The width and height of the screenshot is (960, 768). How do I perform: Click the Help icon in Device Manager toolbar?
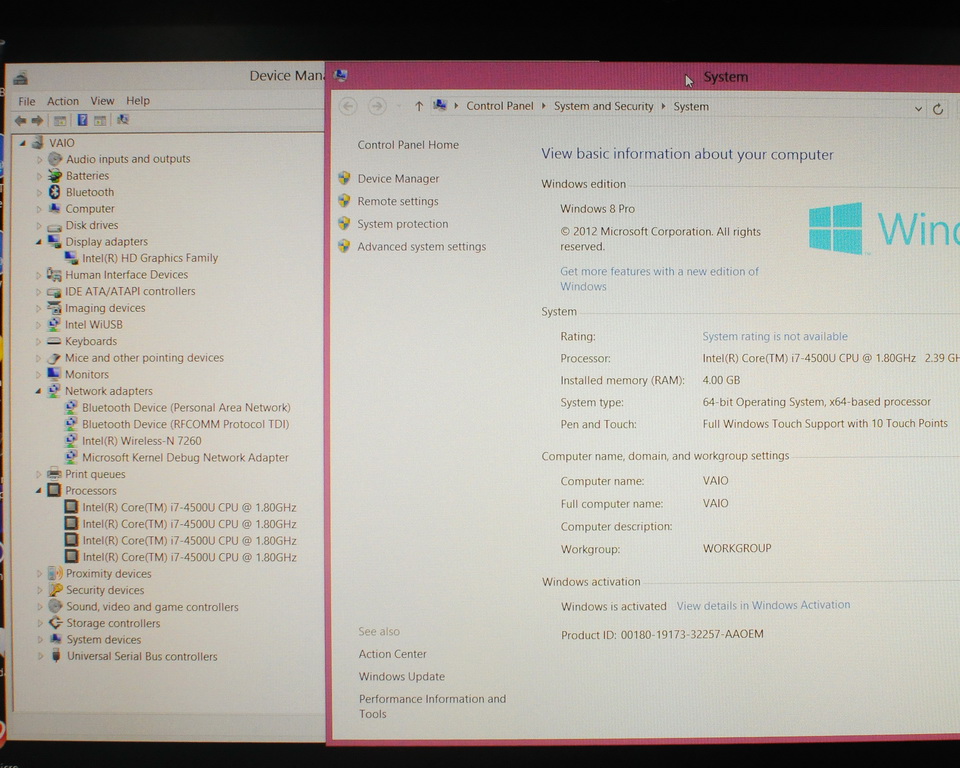tap(83, 120)
